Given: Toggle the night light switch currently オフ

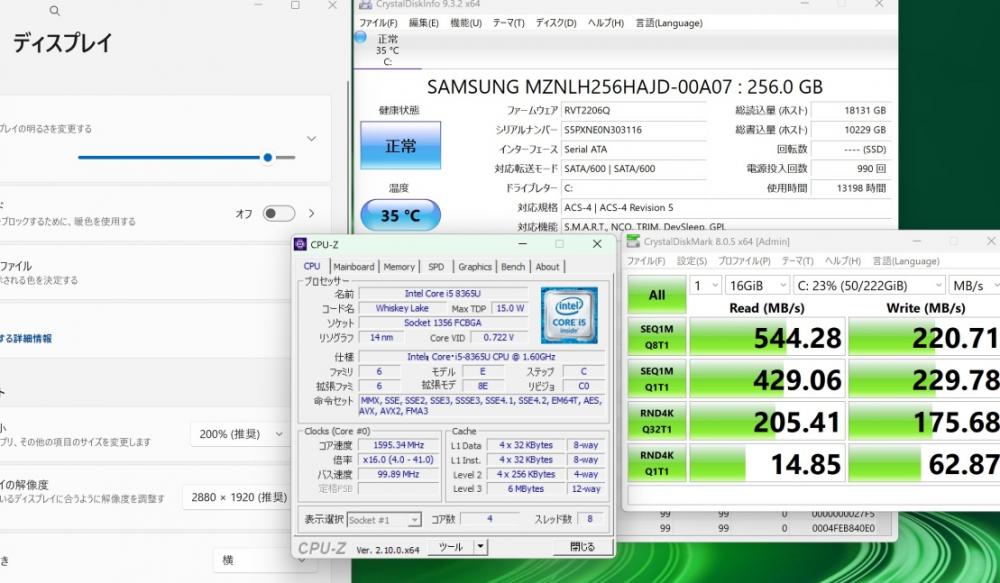Looking at the screenshot, I should click(x=278, y=213).
